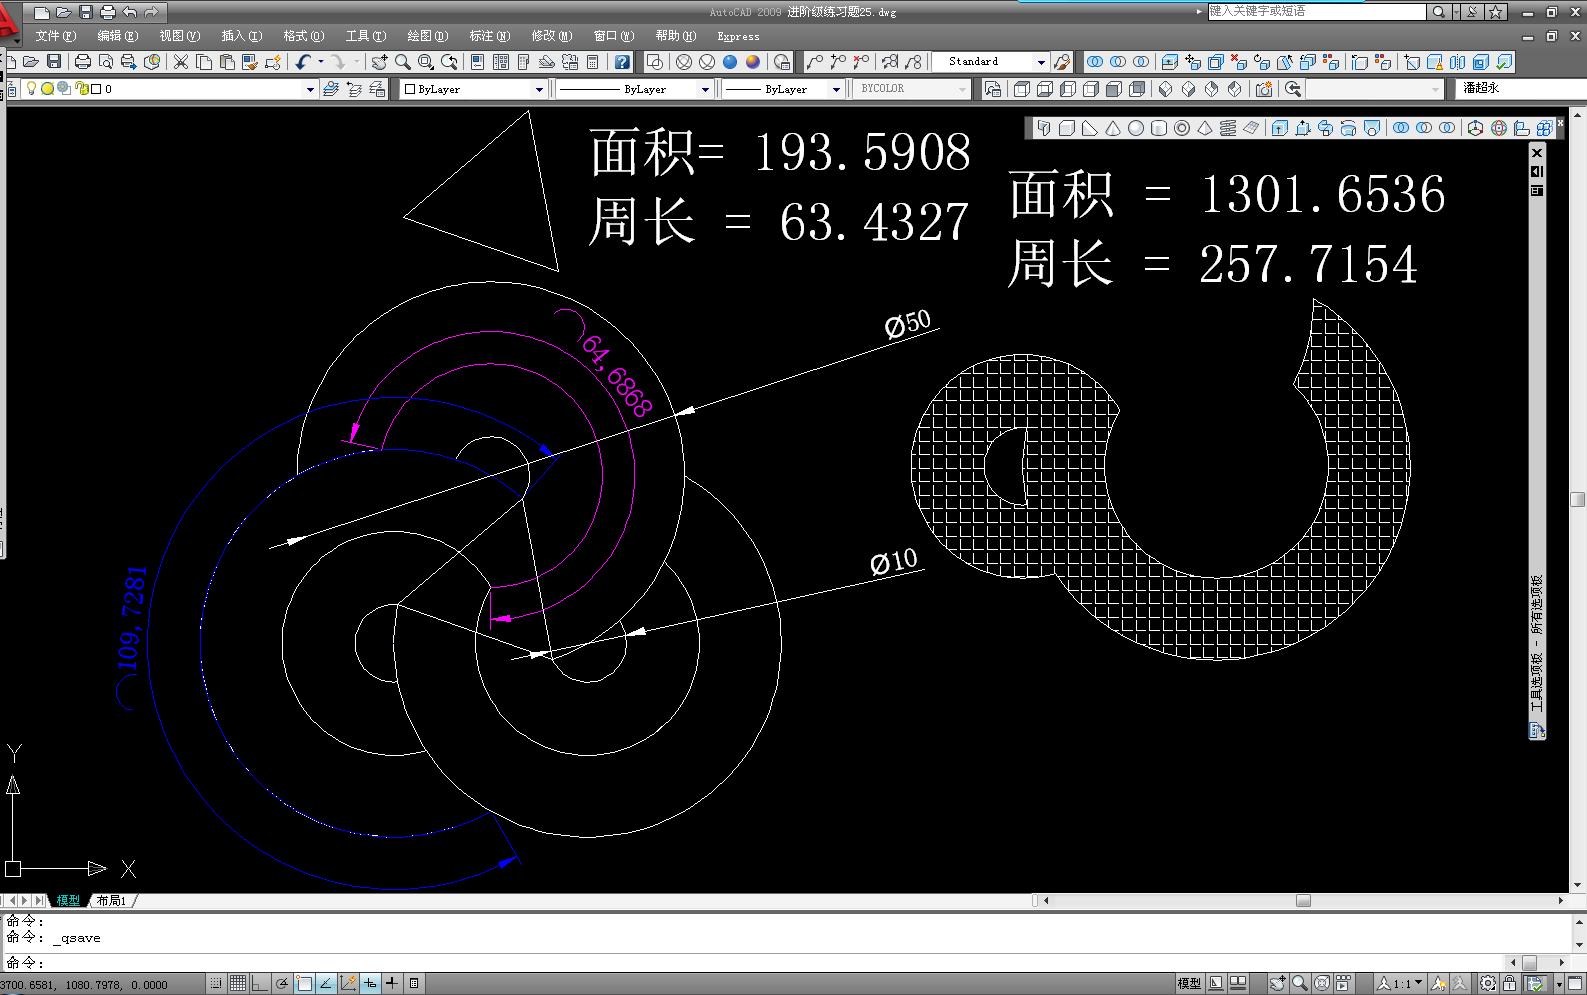
Task: Toggle Polar Tracking in the status bar
Action: click(x=282, y=984)
